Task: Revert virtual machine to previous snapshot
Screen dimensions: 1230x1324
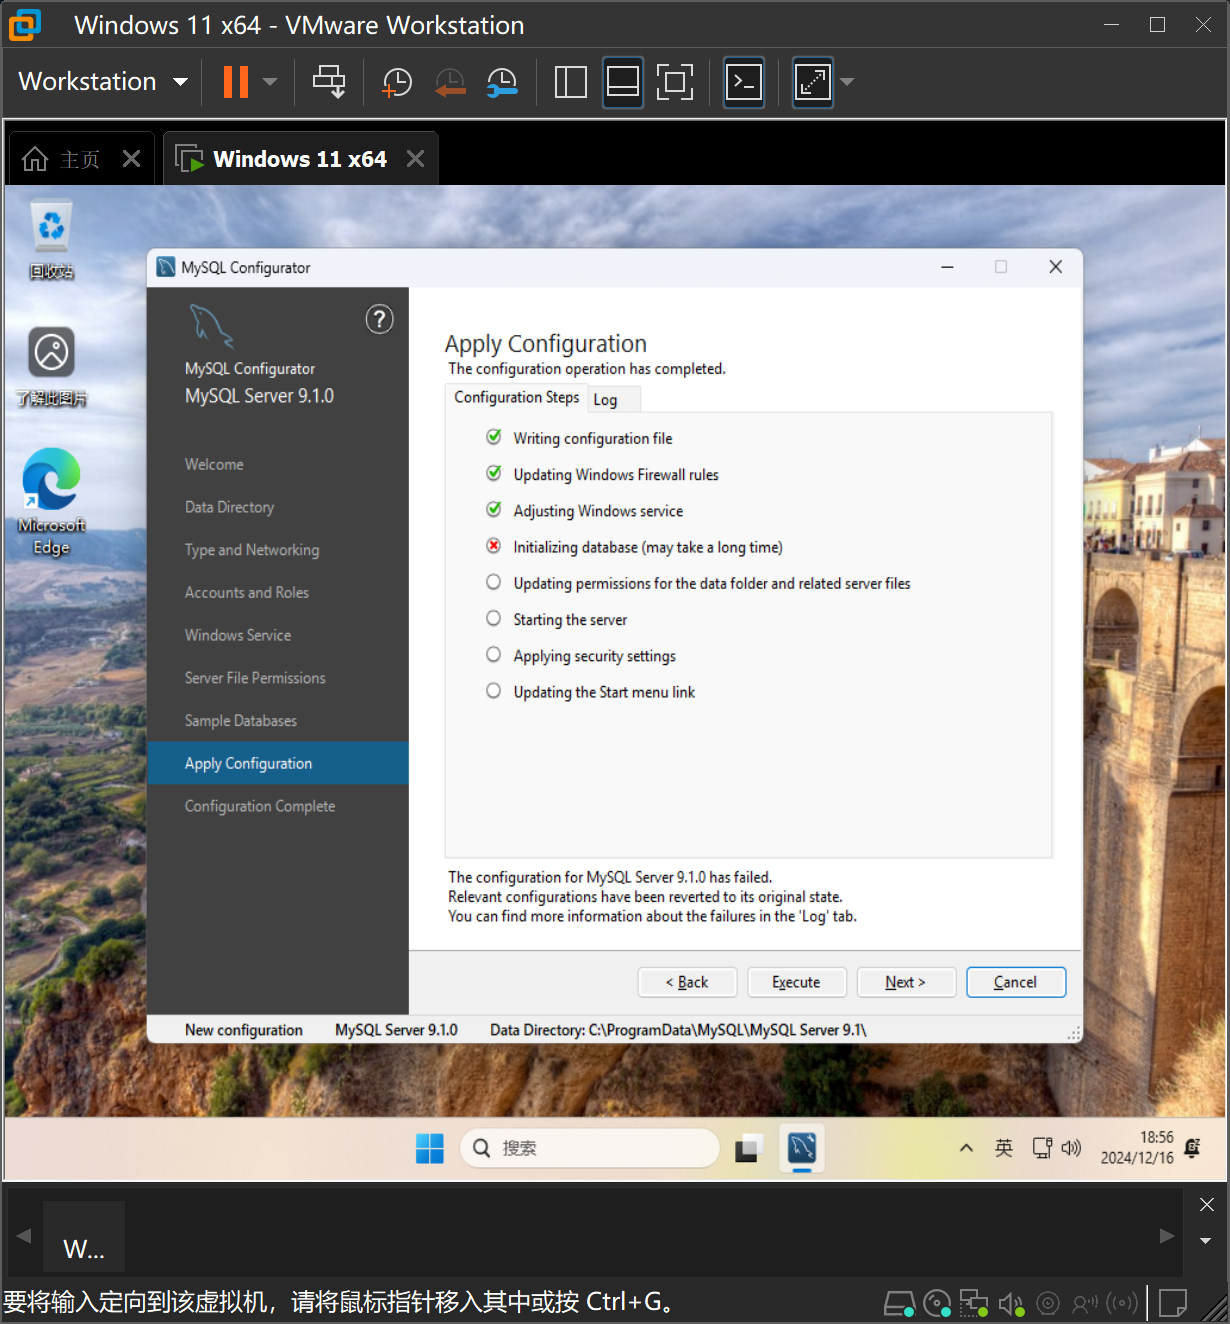Action: coord(450,82)
